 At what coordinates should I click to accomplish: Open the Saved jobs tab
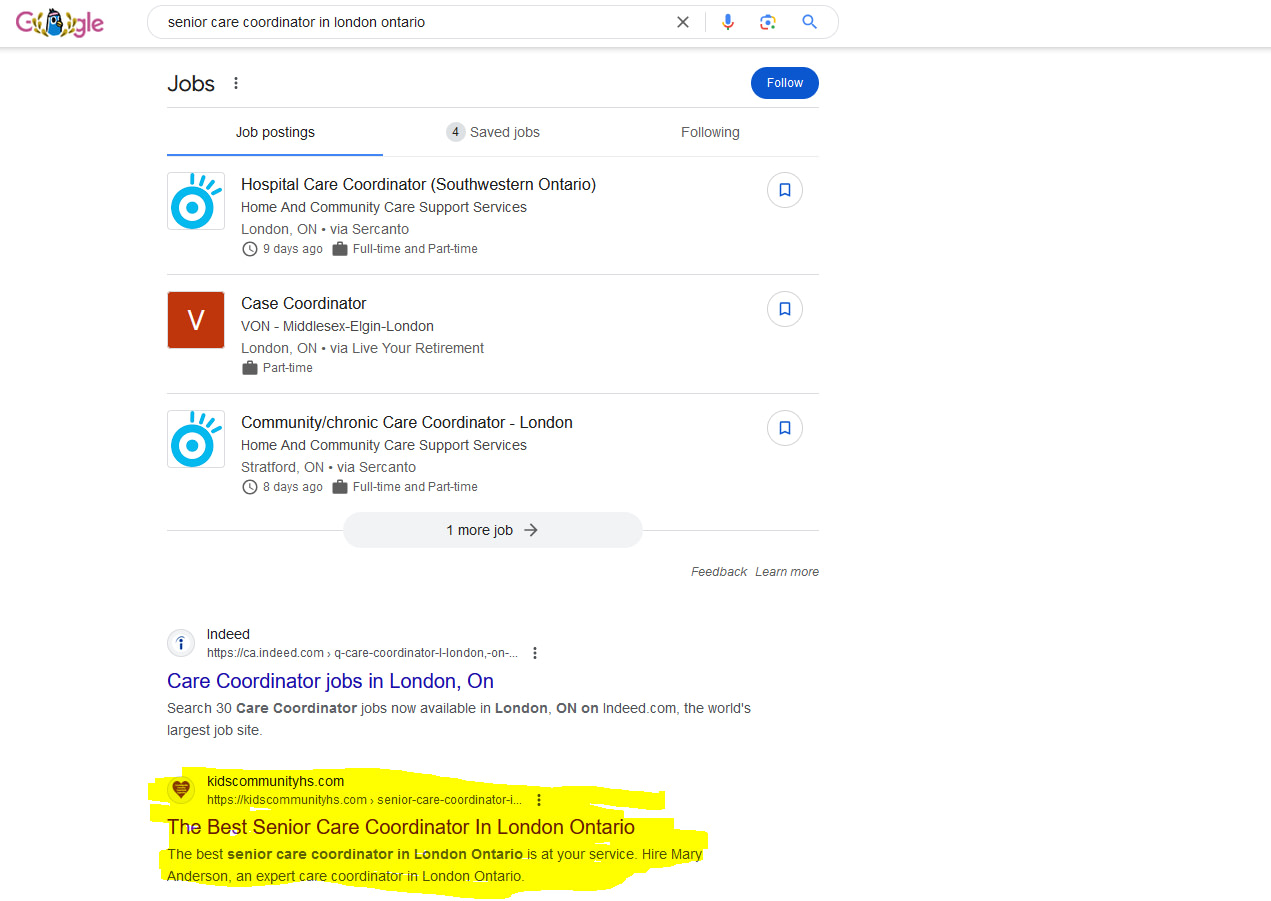(493, 132)
